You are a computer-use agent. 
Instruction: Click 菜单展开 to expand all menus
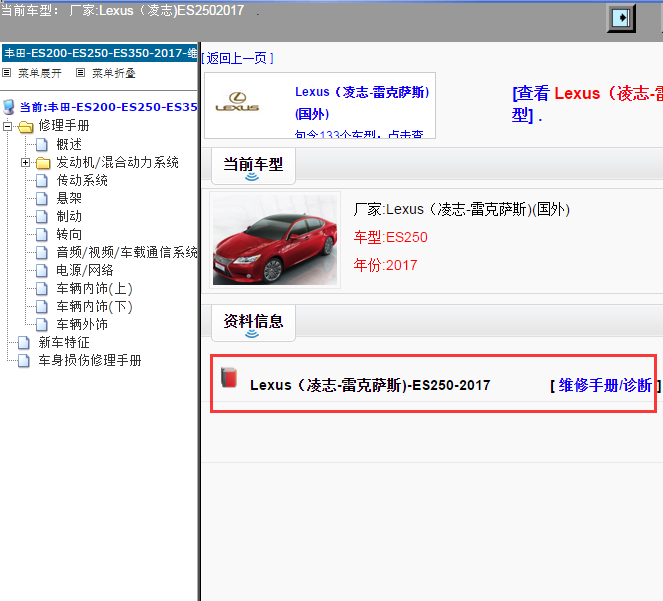click(x=40, y=73)
